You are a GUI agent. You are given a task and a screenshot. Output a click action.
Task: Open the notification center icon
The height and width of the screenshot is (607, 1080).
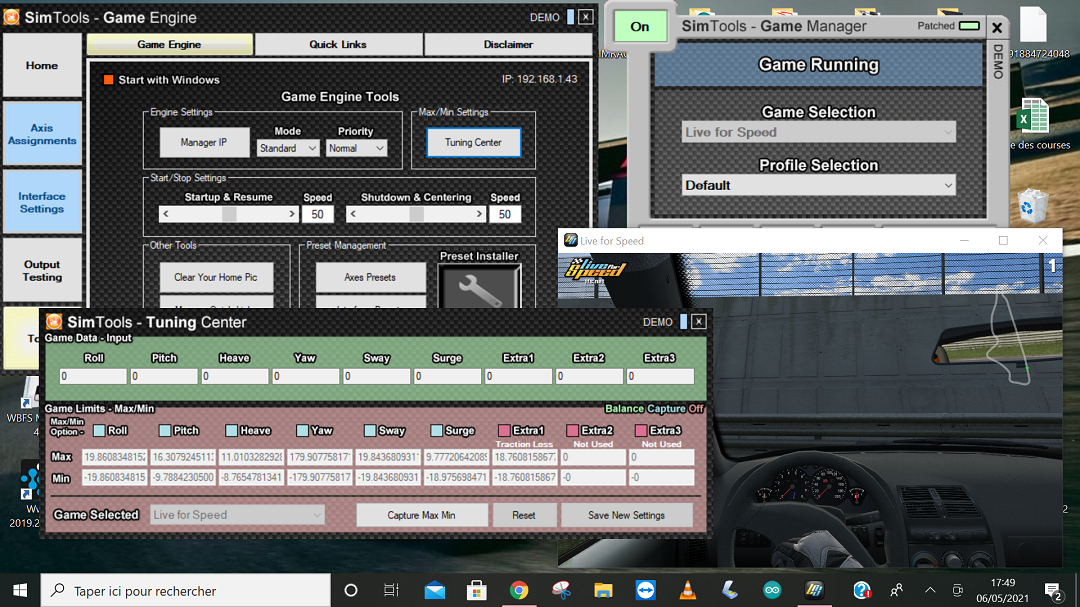click(1052, 590)
